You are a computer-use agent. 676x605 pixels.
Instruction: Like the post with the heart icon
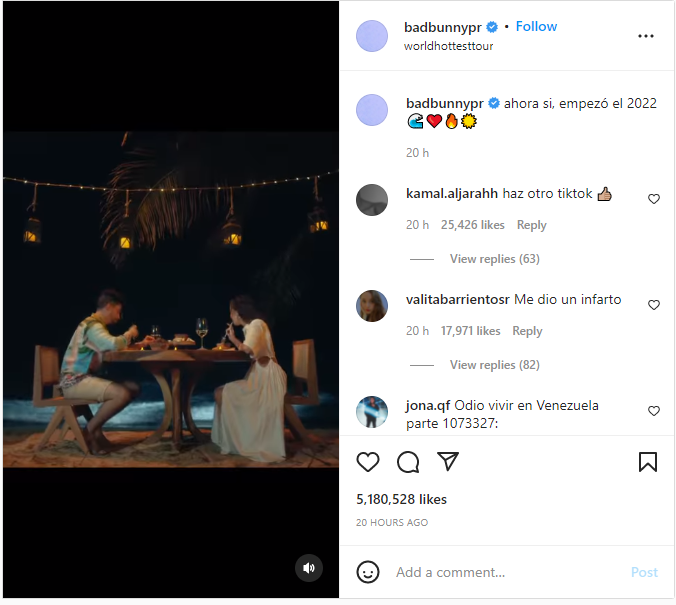click(x=368, y=462)
